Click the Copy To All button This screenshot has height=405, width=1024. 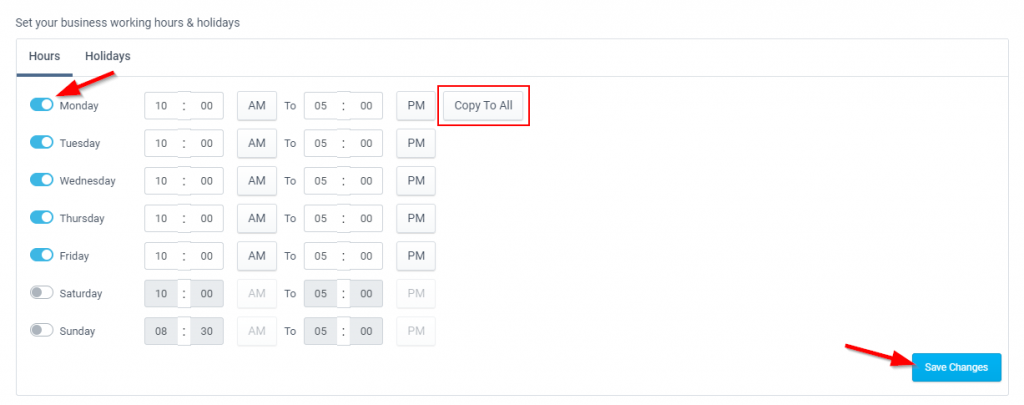click(483, 105)
